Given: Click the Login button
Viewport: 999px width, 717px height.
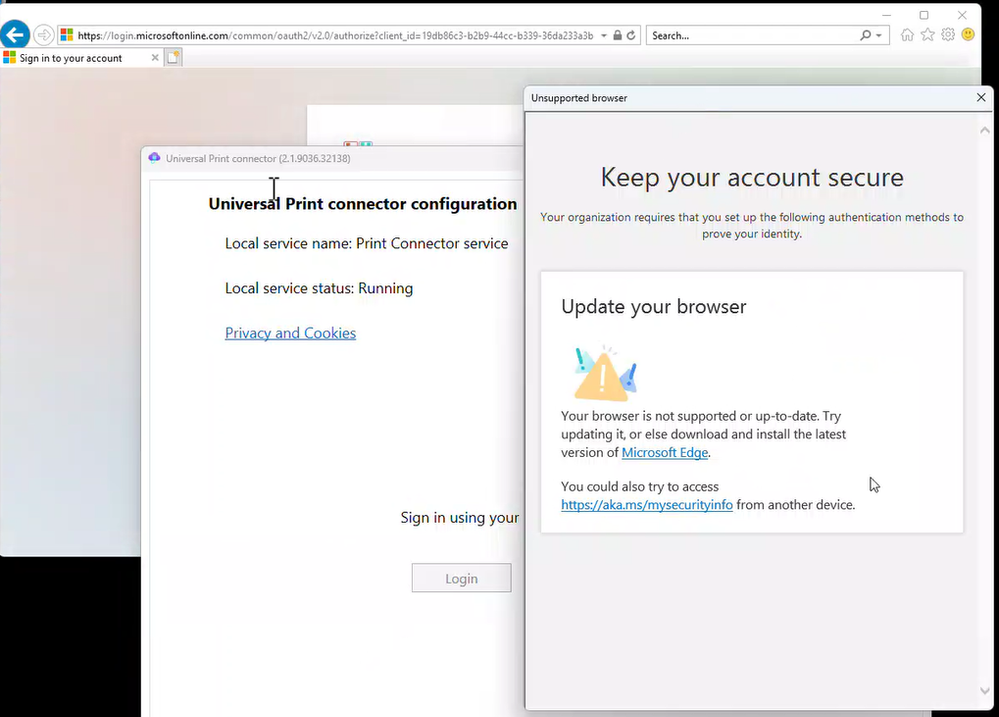Looking at the screenshot, I should coord(461,578).
